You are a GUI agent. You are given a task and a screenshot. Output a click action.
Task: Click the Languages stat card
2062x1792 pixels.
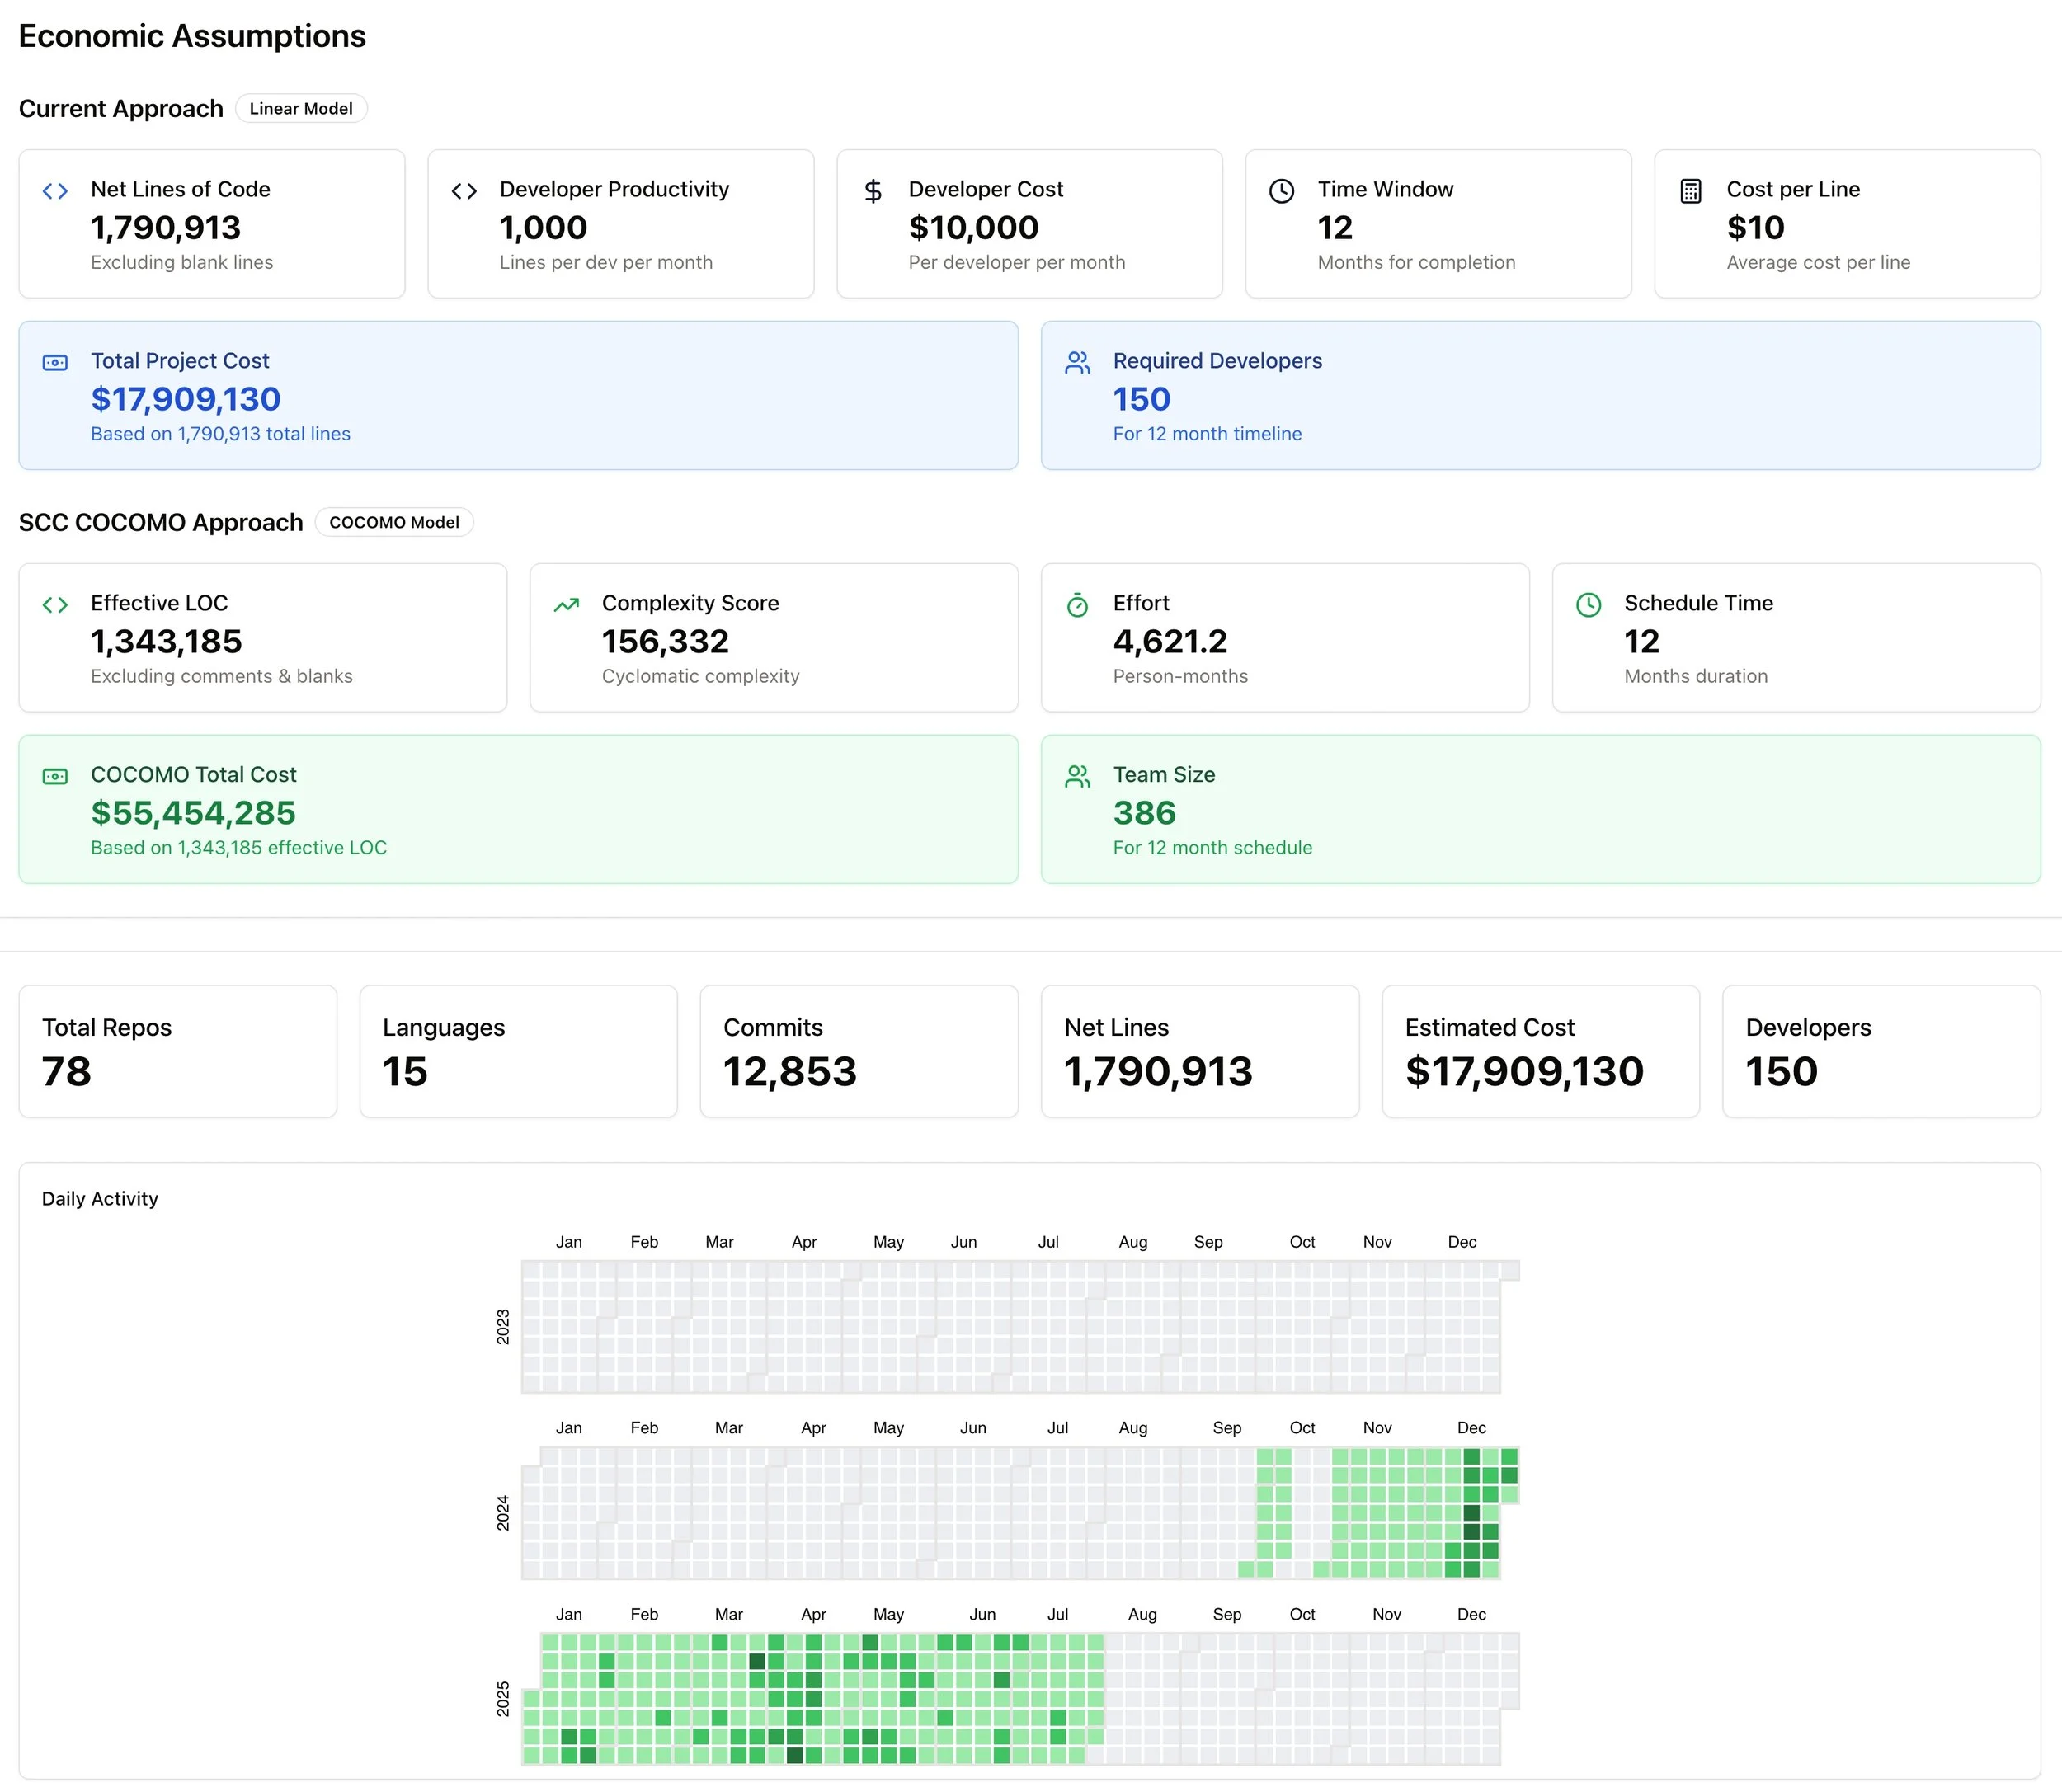tap(518, 1051)
